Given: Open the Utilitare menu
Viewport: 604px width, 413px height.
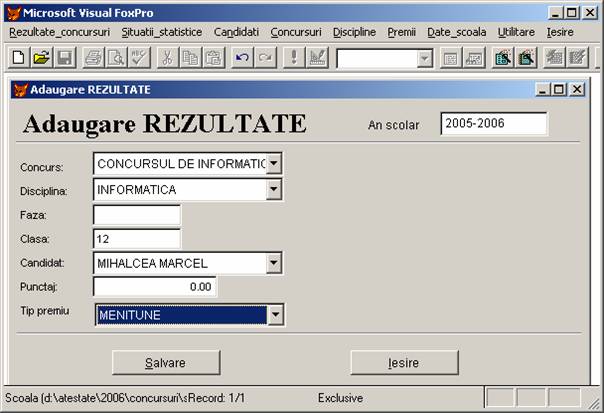Looking at the screenshot, I should (x=517, y=32).
